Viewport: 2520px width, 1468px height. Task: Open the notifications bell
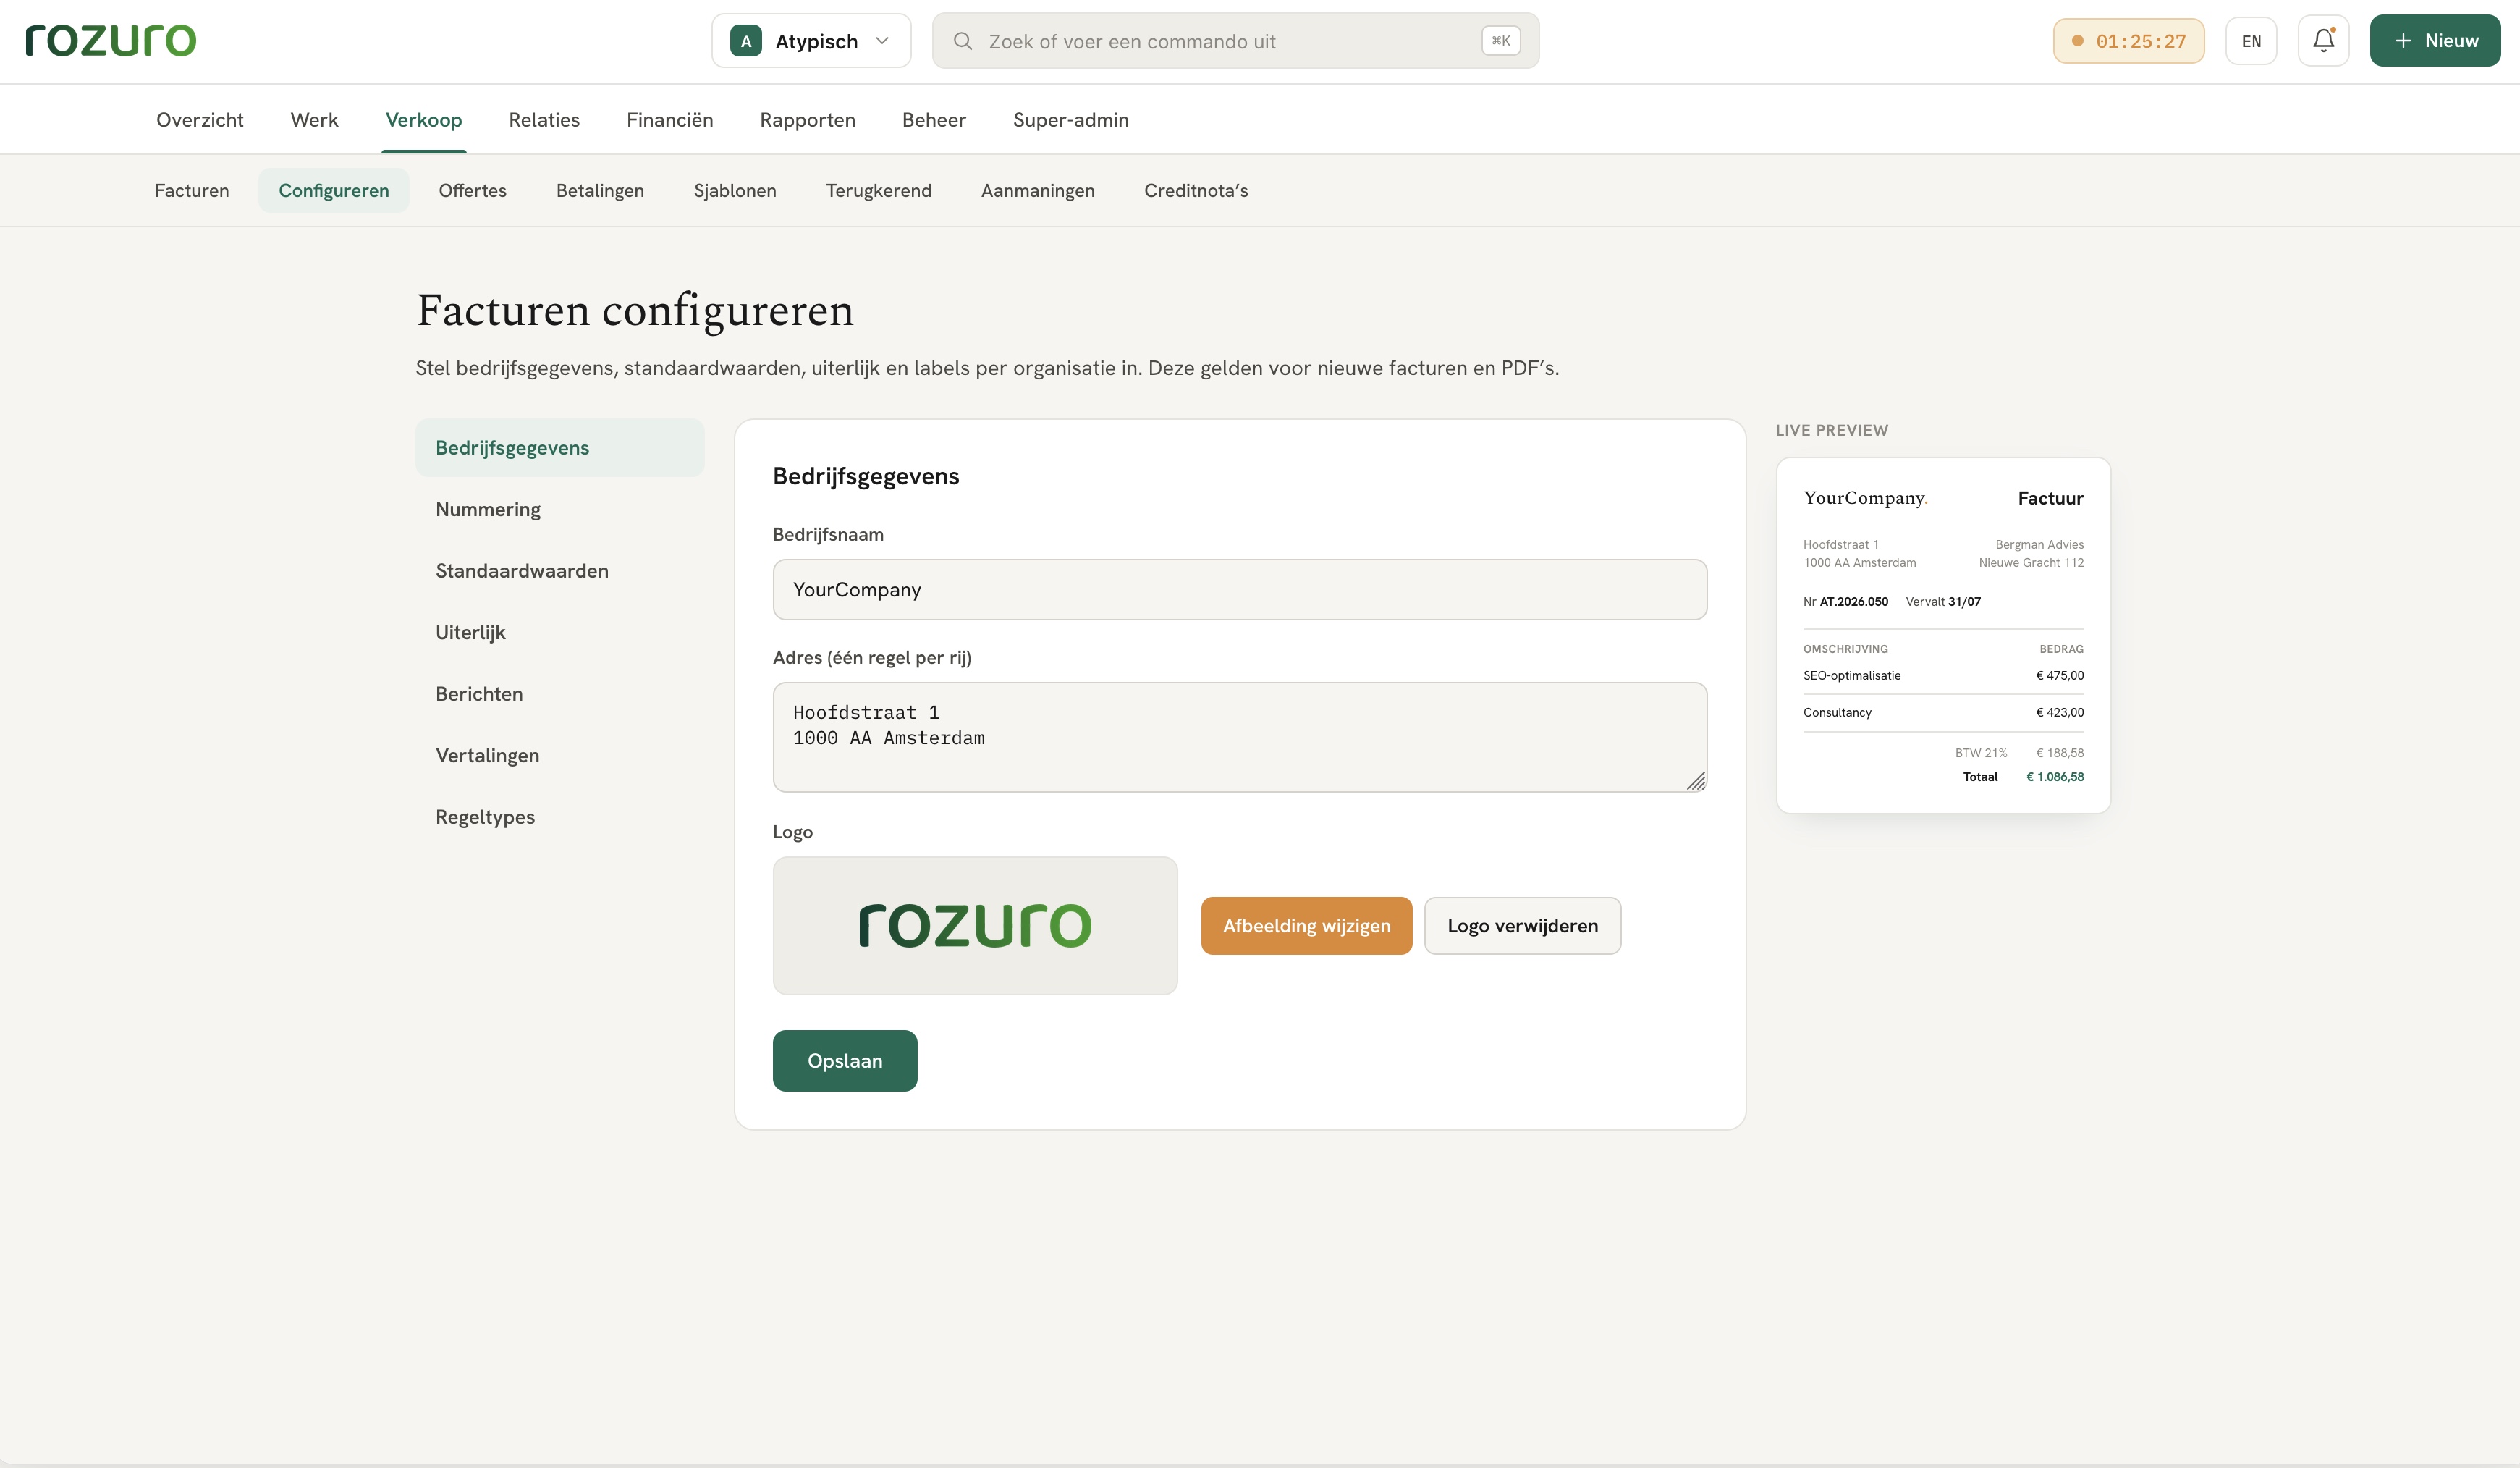point(2323,41)
